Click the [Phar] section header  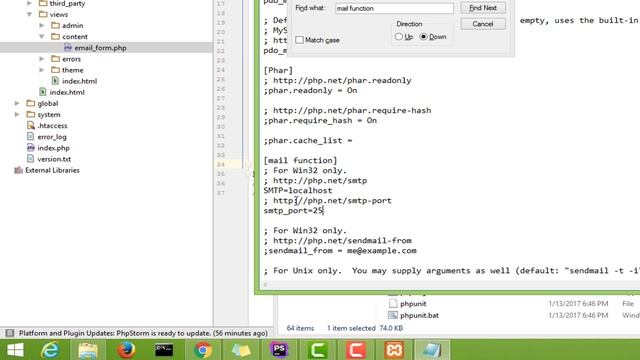[x=278, y=71]
